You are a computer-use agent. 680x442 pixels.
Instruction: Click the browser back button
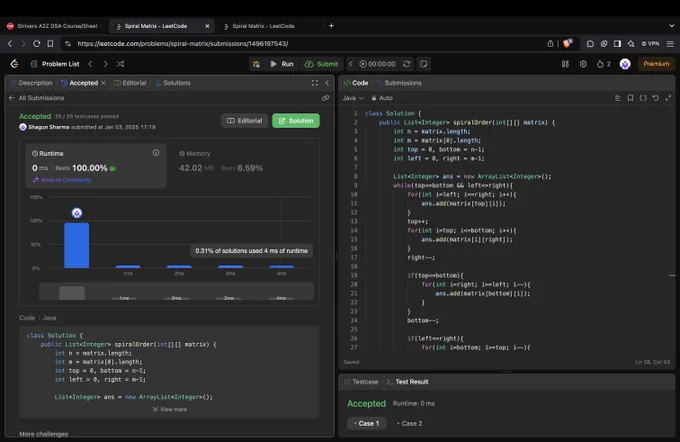coord(10,43)
